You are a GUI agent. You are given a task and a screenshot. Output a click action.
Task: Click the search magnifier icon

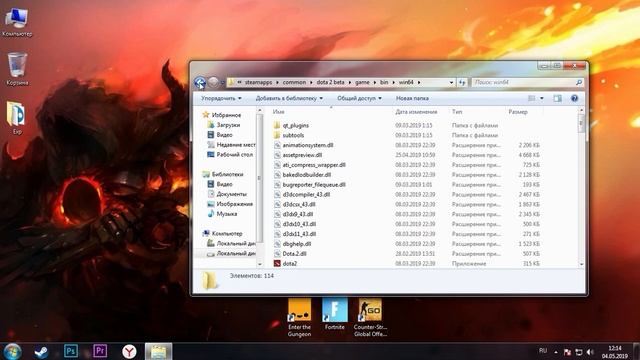(x=579, y=82)
